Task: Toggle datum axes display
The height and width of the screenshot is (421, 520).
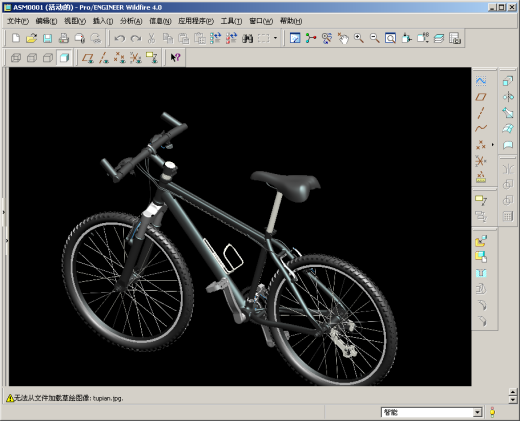Action: click(104, 58)
